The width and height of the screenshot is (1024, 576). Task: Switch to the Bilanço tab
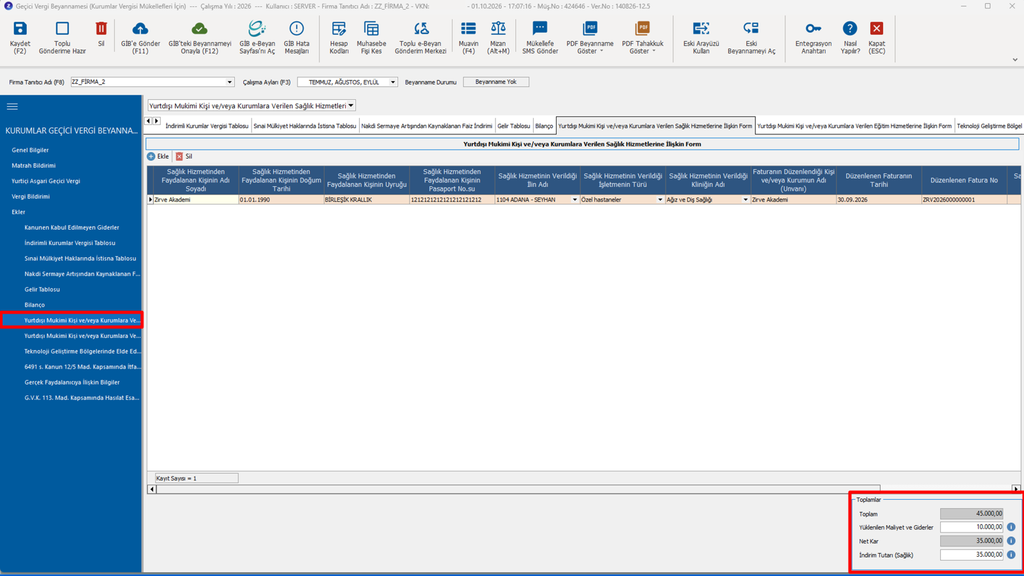544,126
